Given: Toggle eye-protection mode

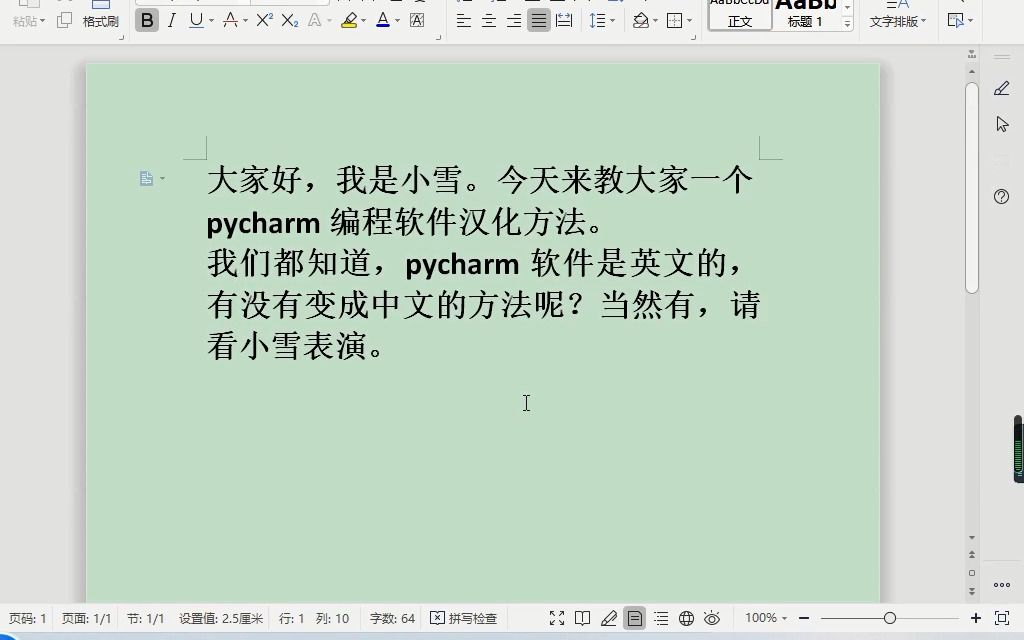Looking at the screenshot, I should pos(713,617).
